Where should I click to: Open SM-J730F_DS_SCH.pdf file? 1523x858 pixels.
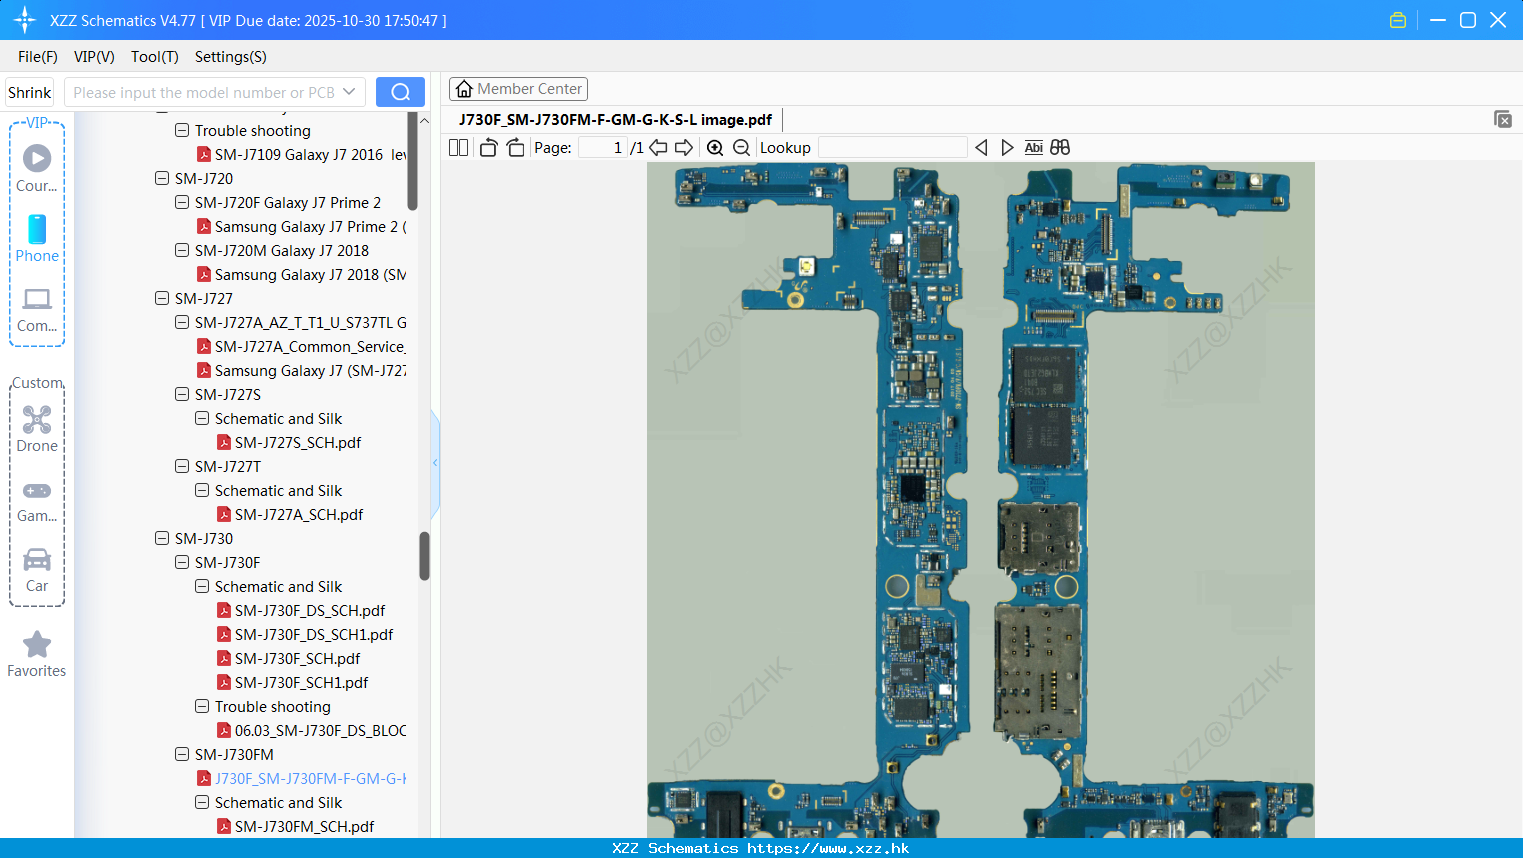pos(310,610)
